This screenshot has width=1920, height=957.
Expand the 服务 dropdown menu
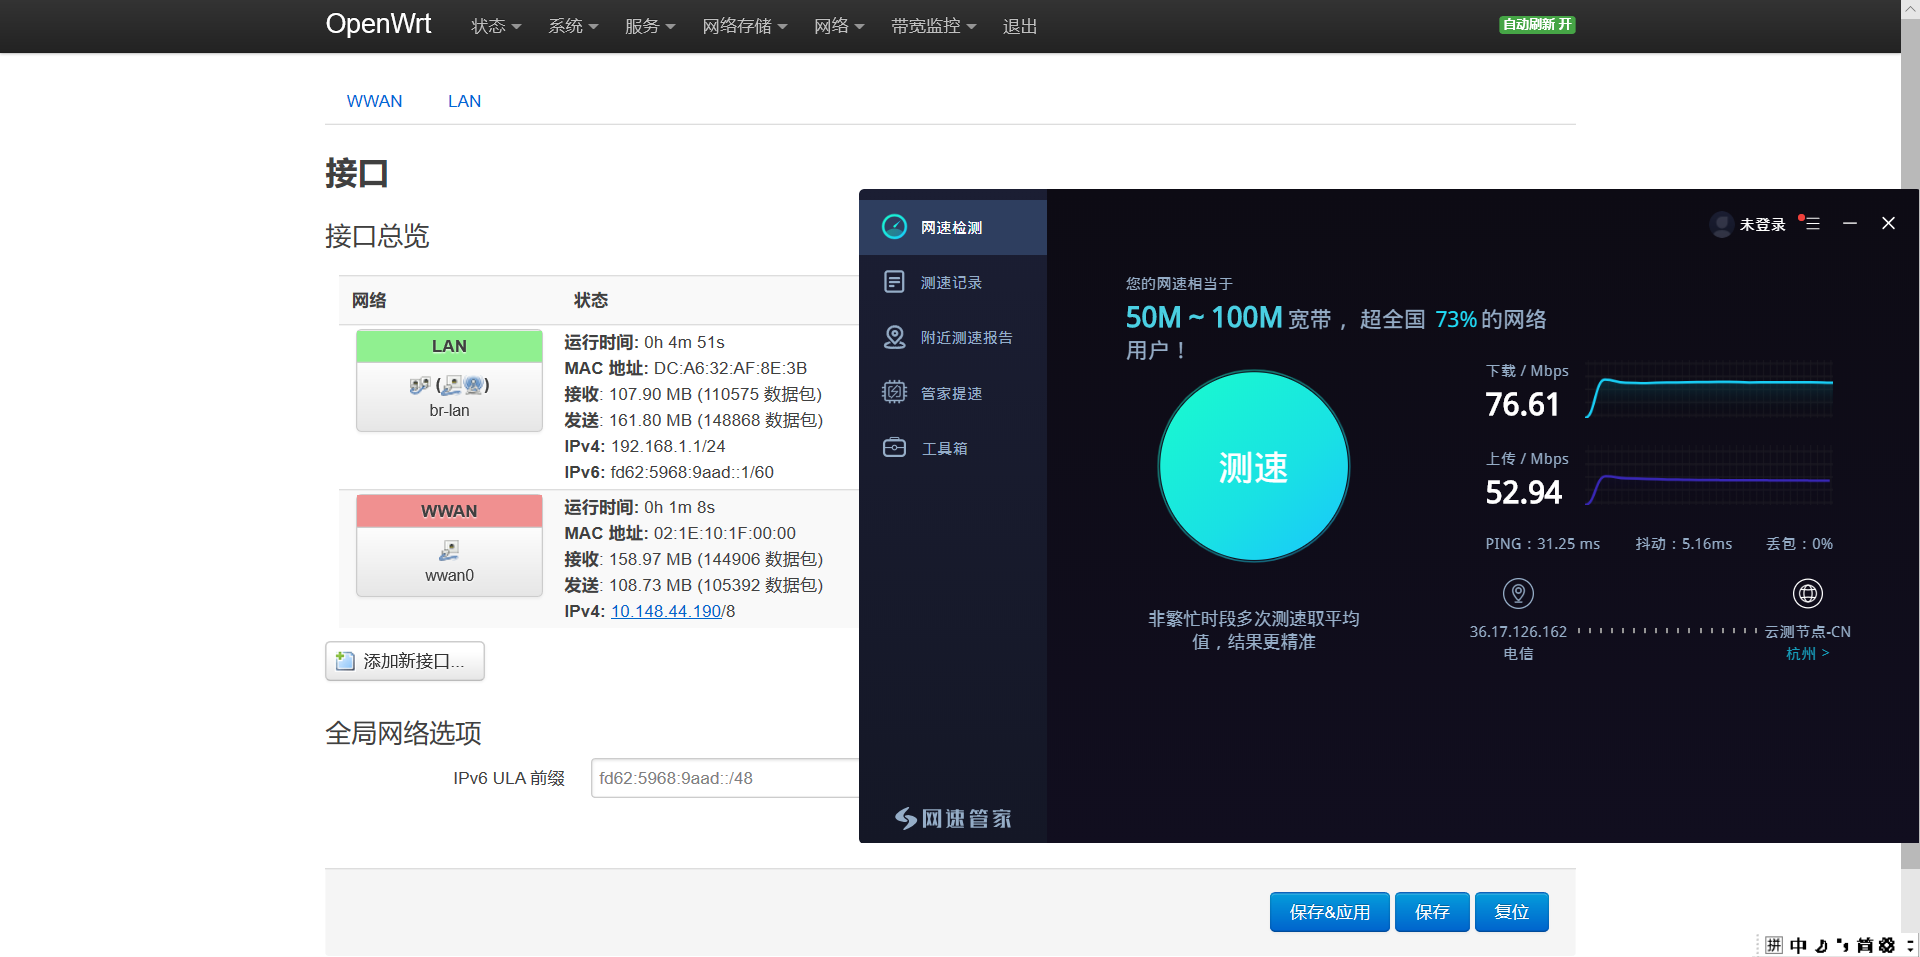650,26
